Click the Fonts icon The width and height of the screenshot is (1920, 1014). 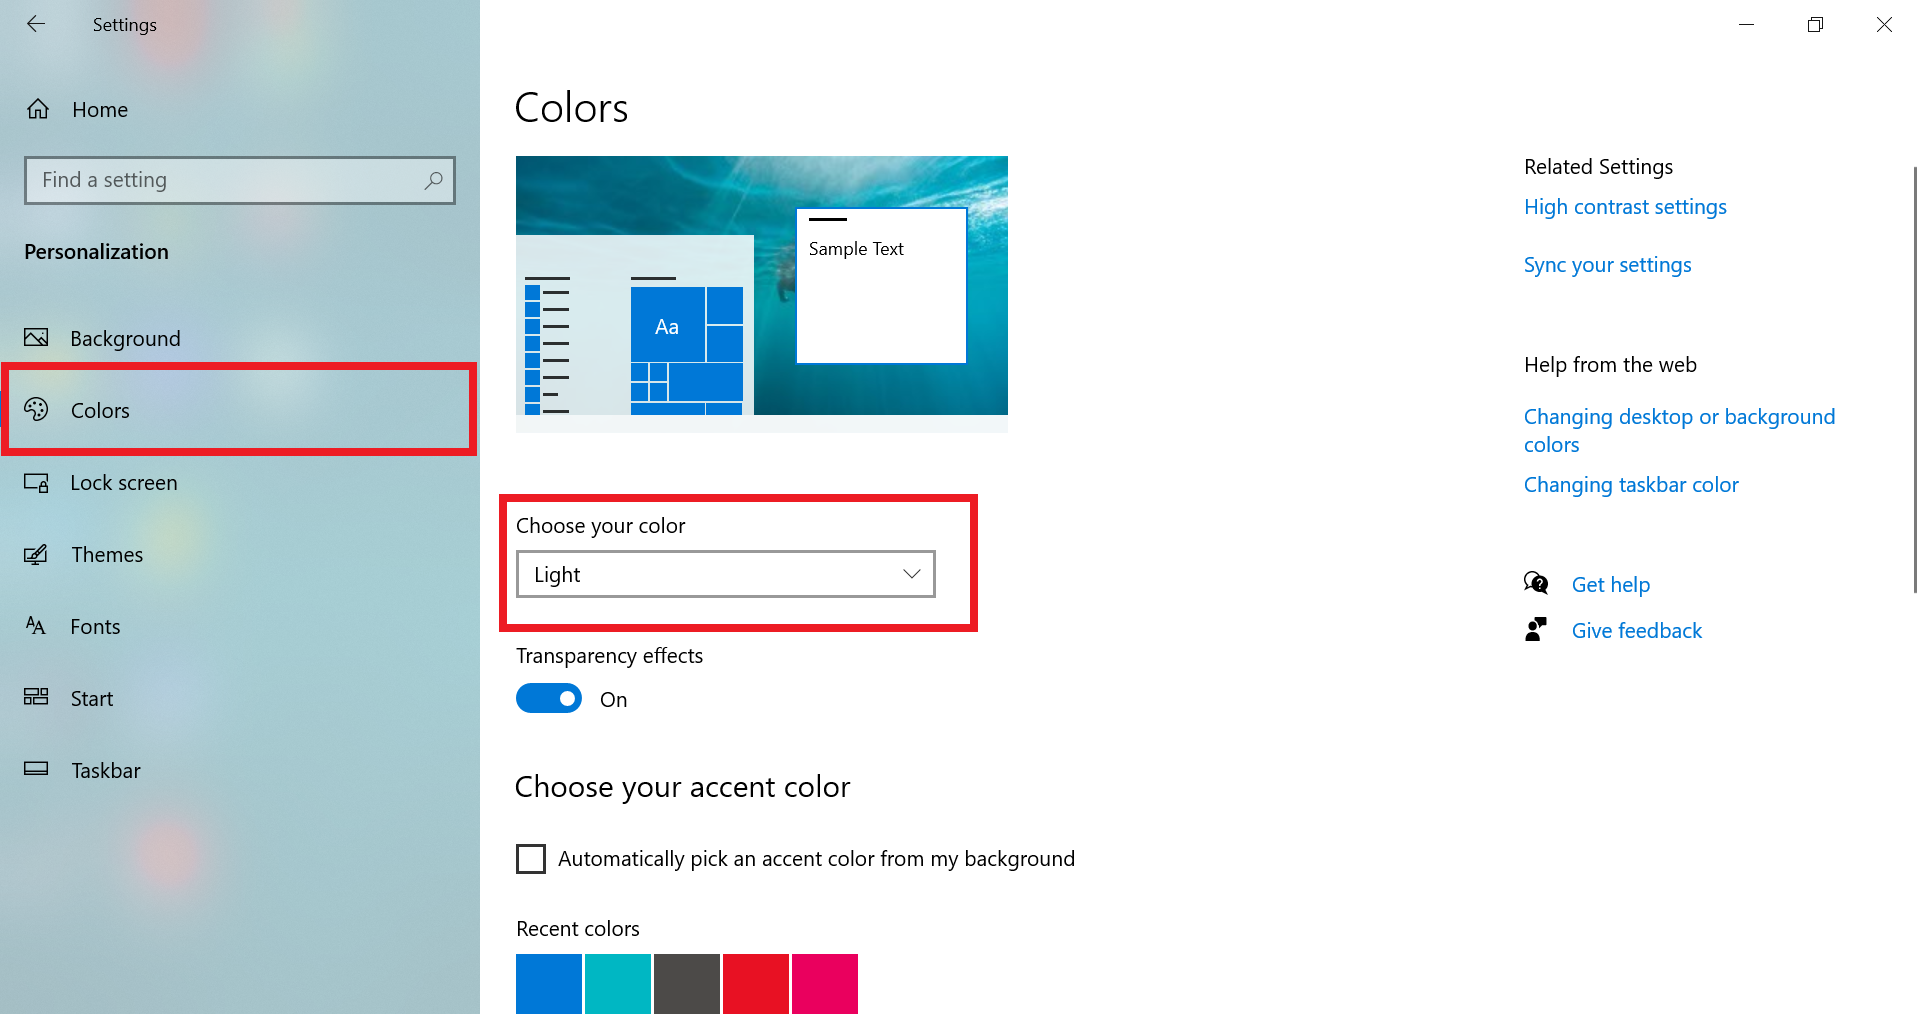pyautogui.click(x=36, y=626)
